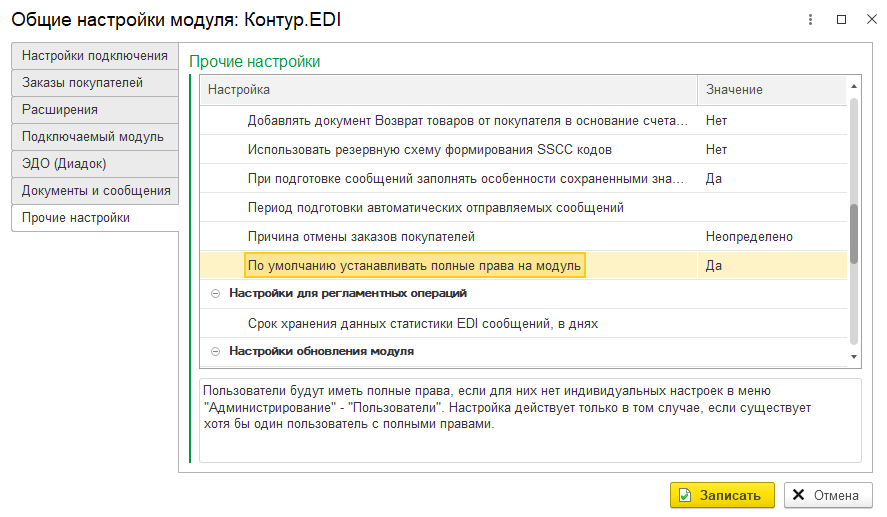Click value Неопределено for Причина отмены заказов
The image size is (887, 517).
click(749, 236)
